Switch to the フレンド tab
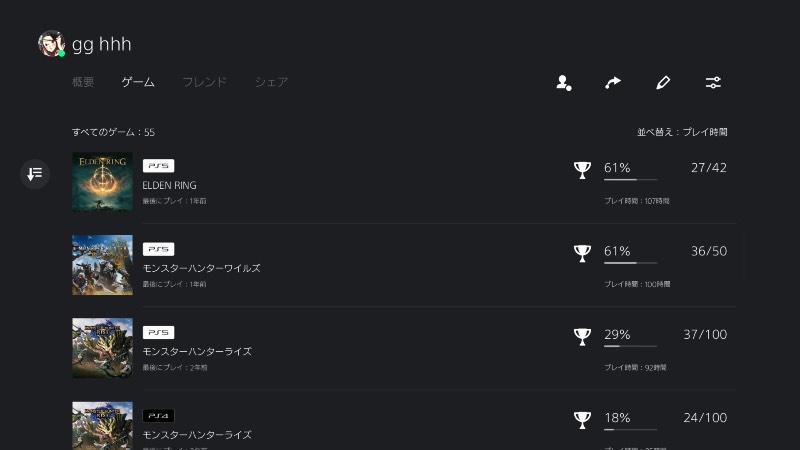Image resolution: width=800 pixels, height=450 pixels. 205,82
